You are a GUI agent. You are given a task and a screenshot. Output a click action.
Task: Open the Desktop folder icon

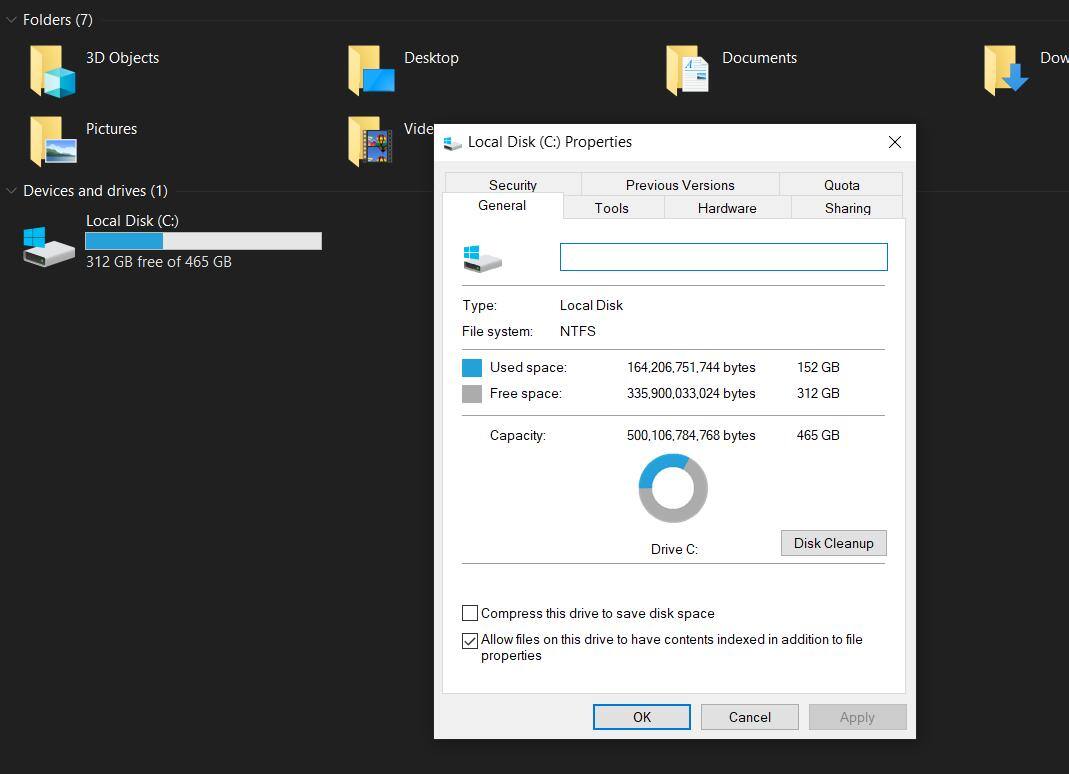pos(371,71)
